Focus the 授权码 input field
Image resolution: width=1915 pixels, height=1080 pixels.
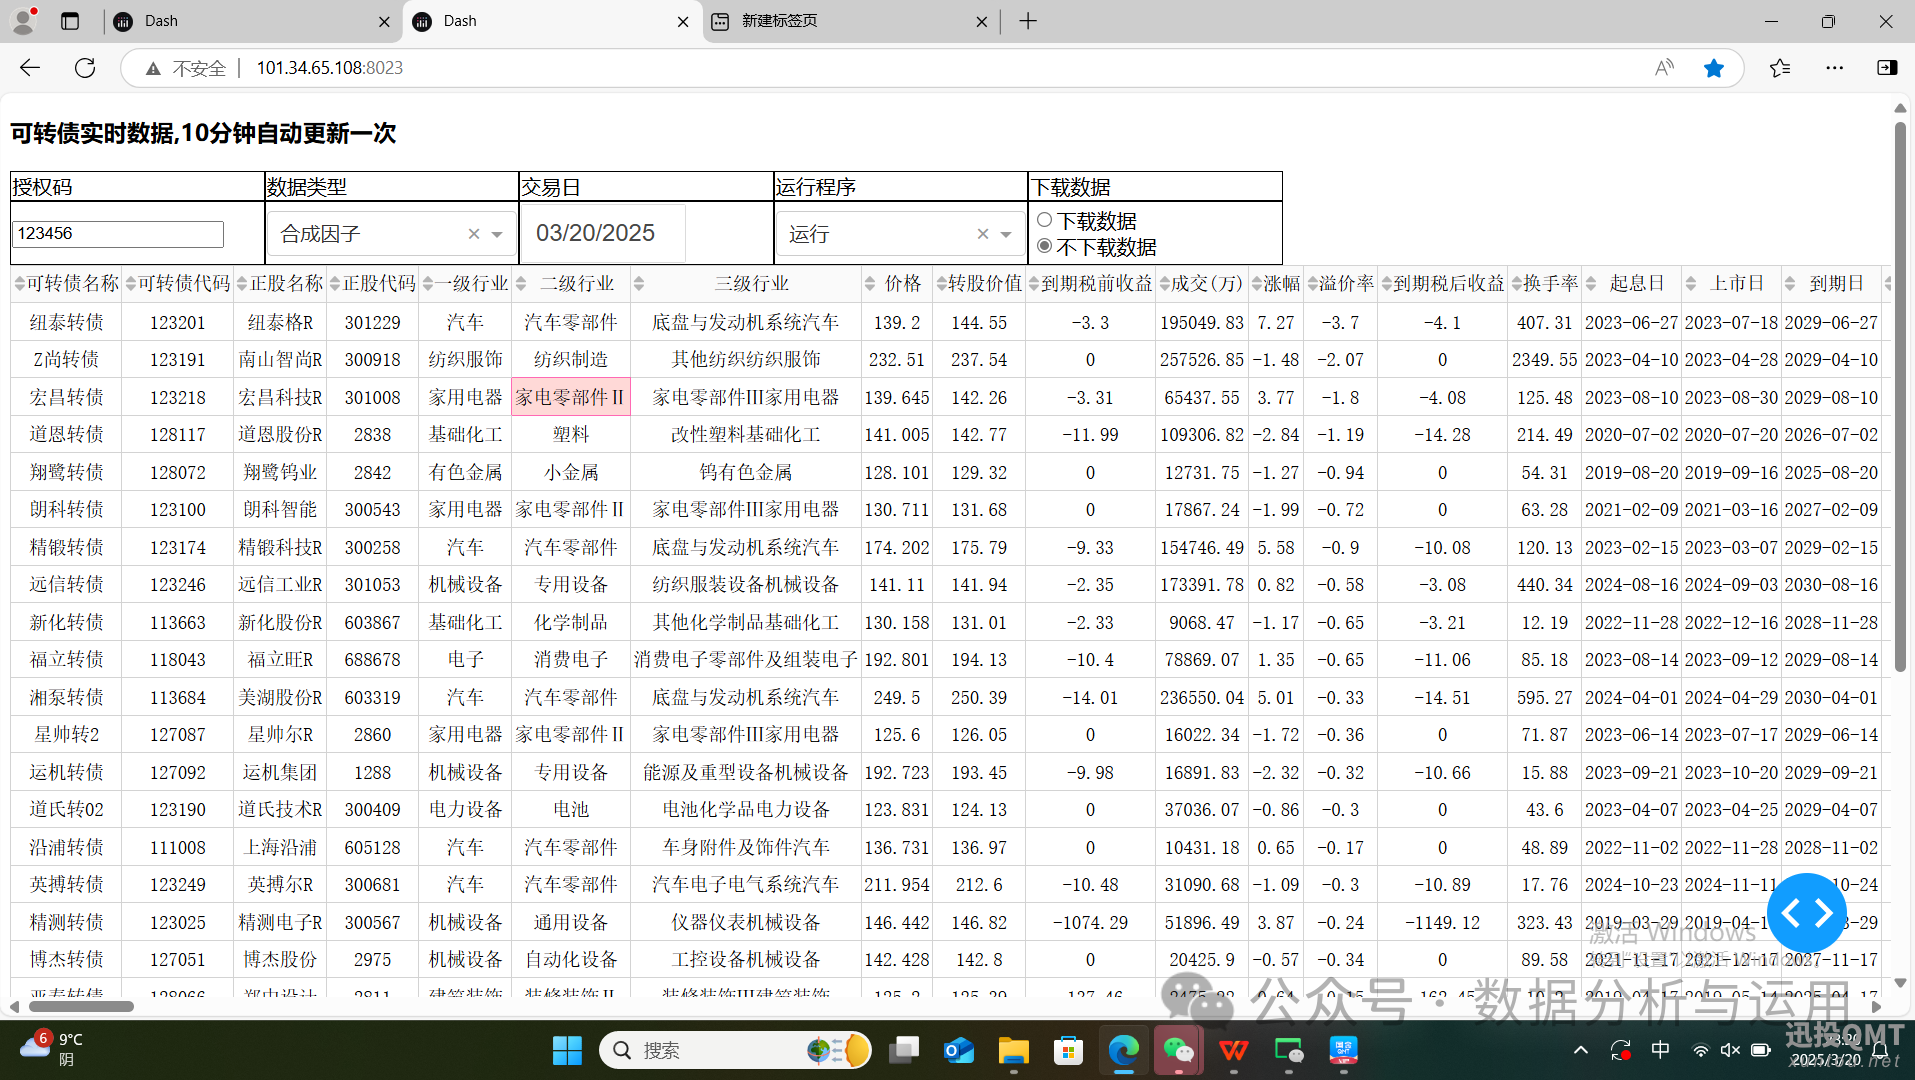coord(118,234)
